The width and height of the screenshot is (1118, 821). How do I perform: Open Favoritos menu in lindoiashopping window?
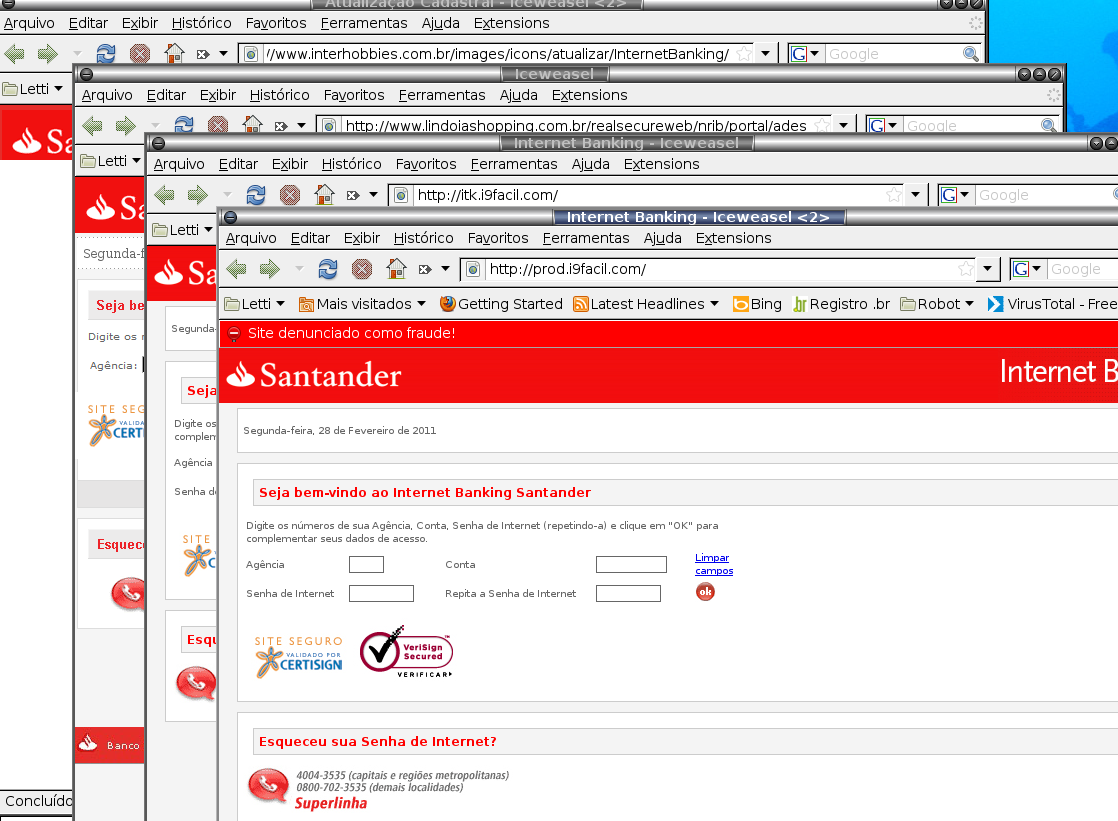tap(354, 95)
